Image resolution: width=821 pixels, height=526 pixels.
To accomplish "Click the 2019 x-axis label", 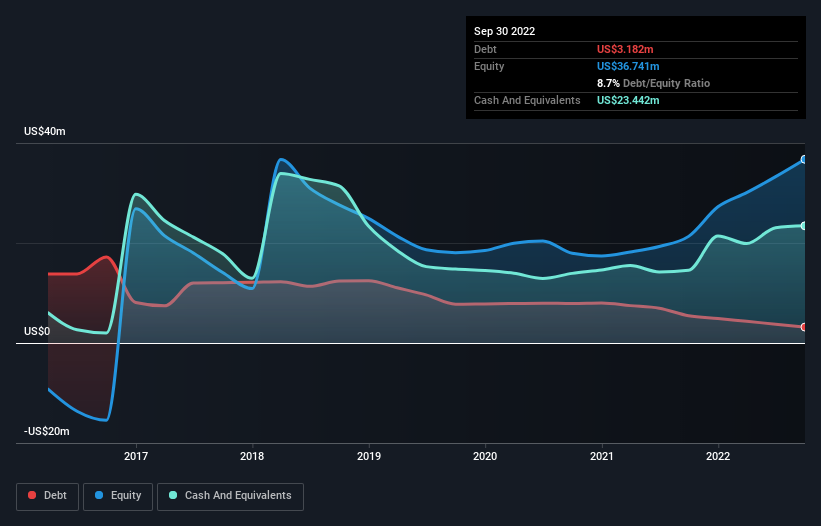I will pos(369,456).
